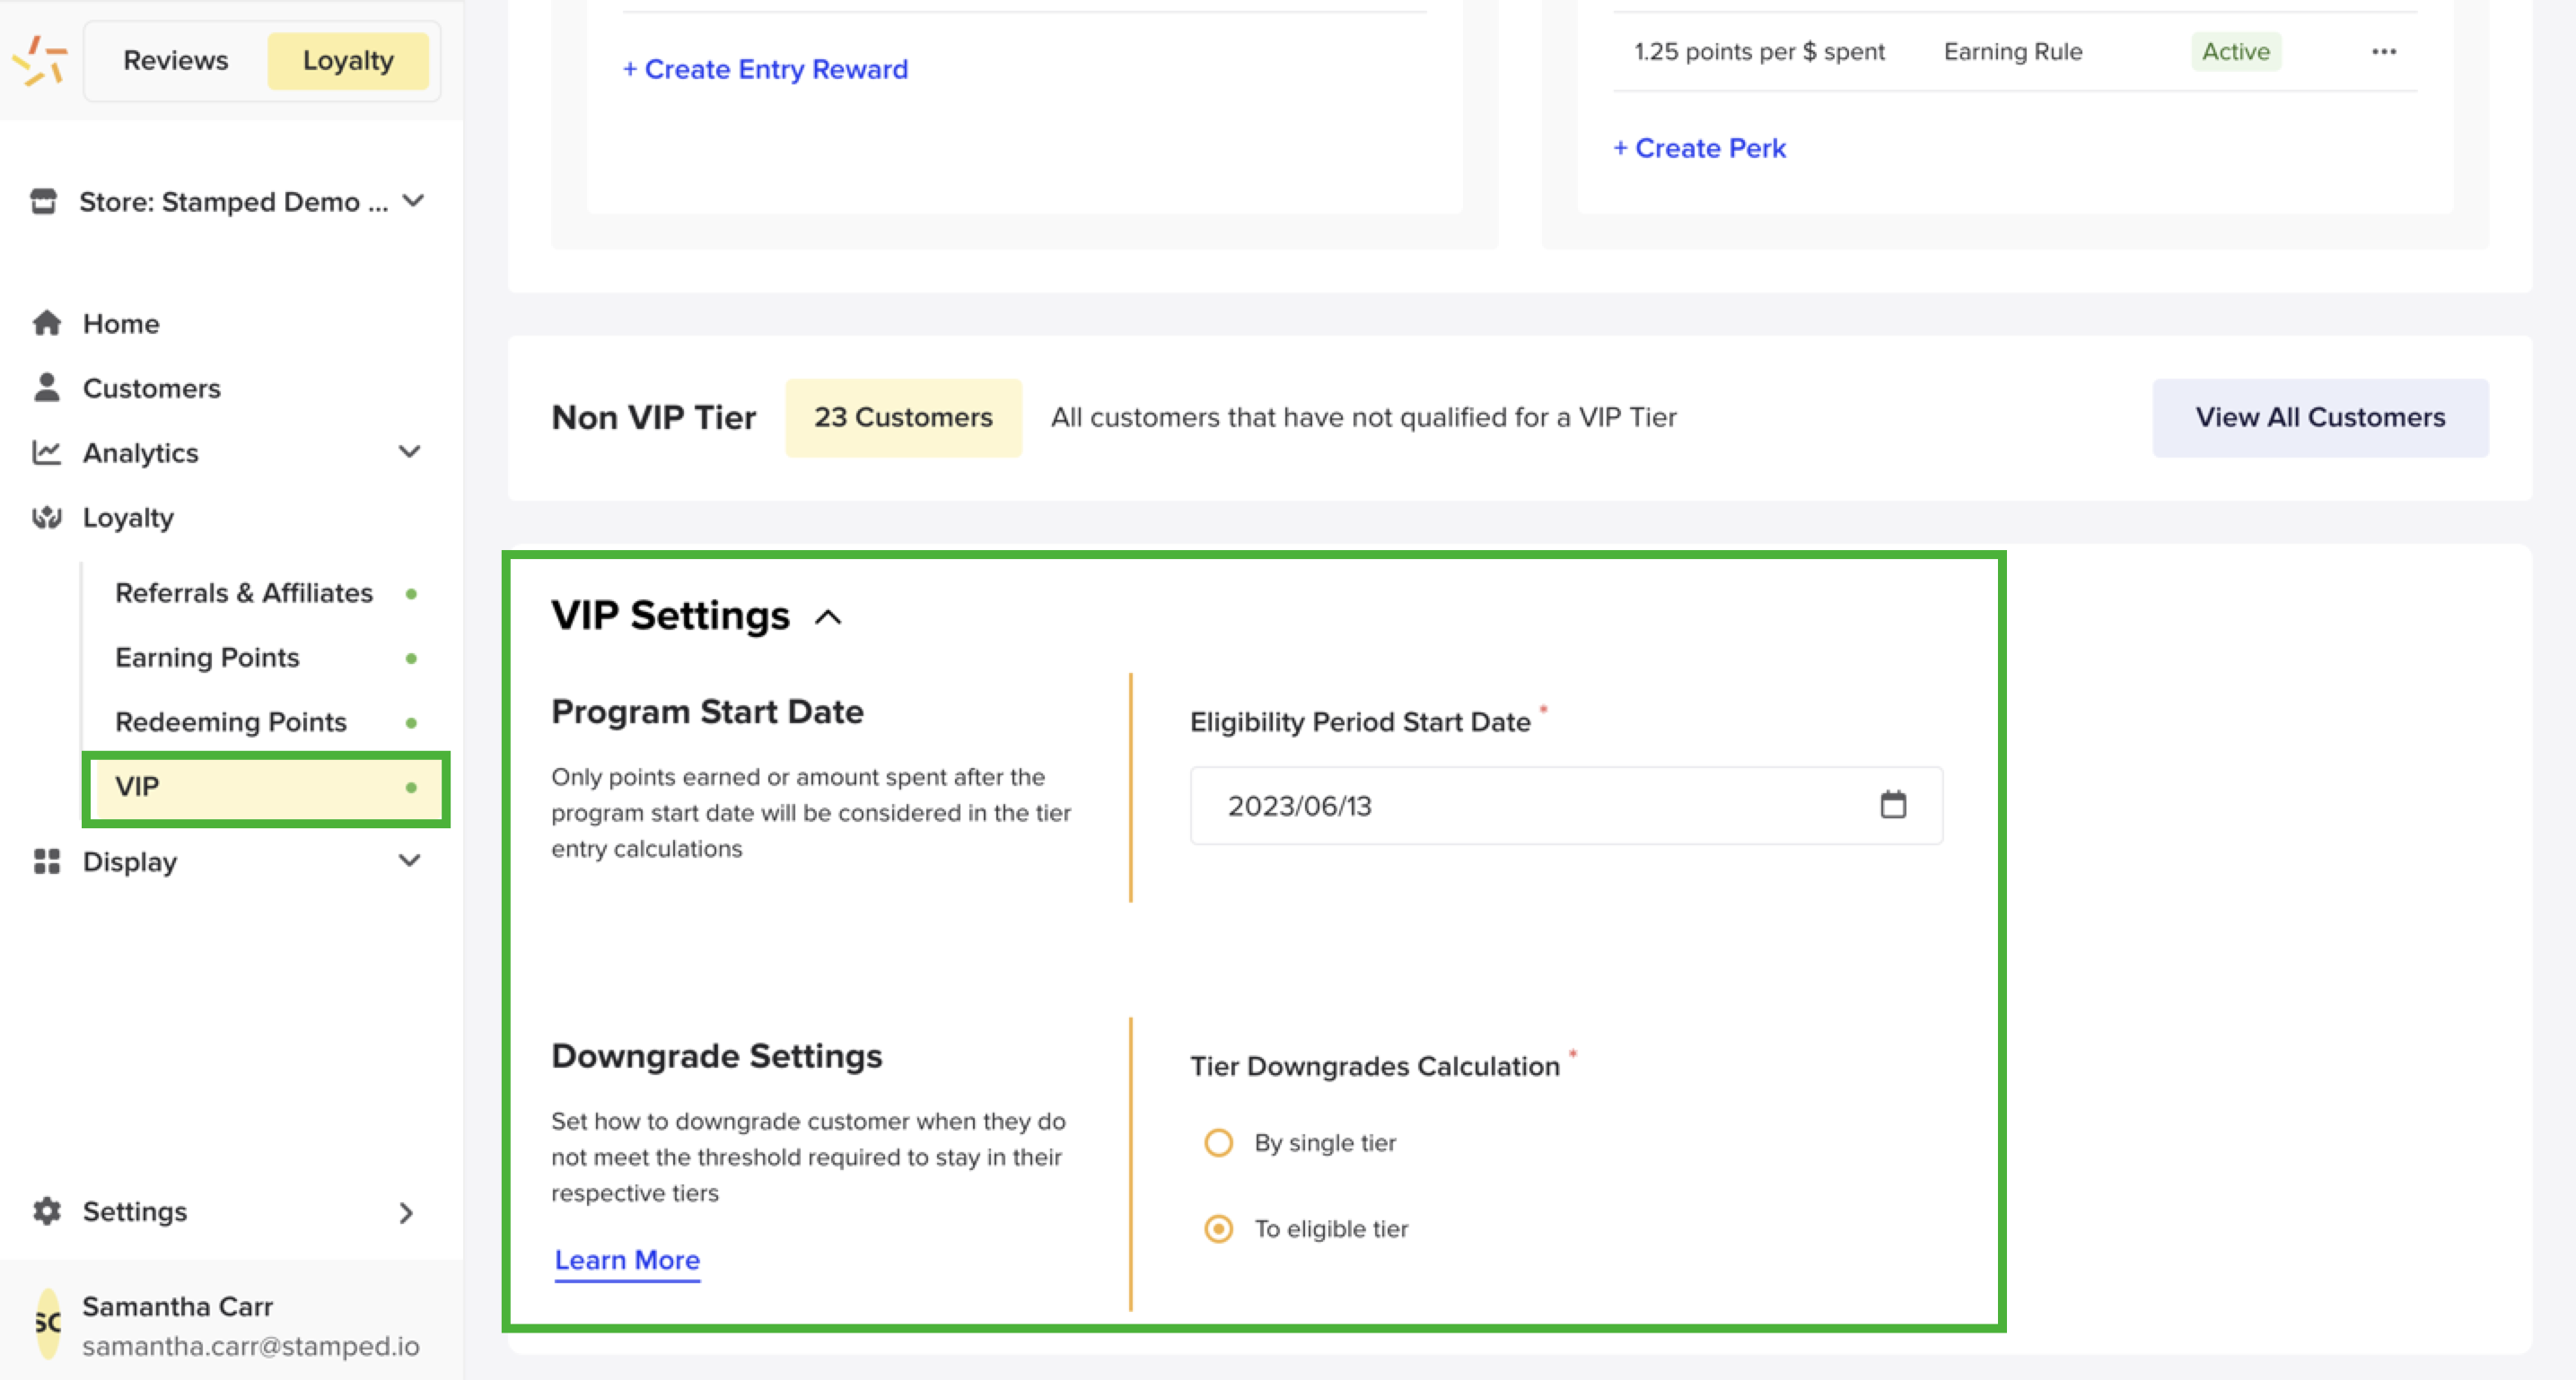
Task: Click the green status dot beside VIP
Action: tap(411, 788)
